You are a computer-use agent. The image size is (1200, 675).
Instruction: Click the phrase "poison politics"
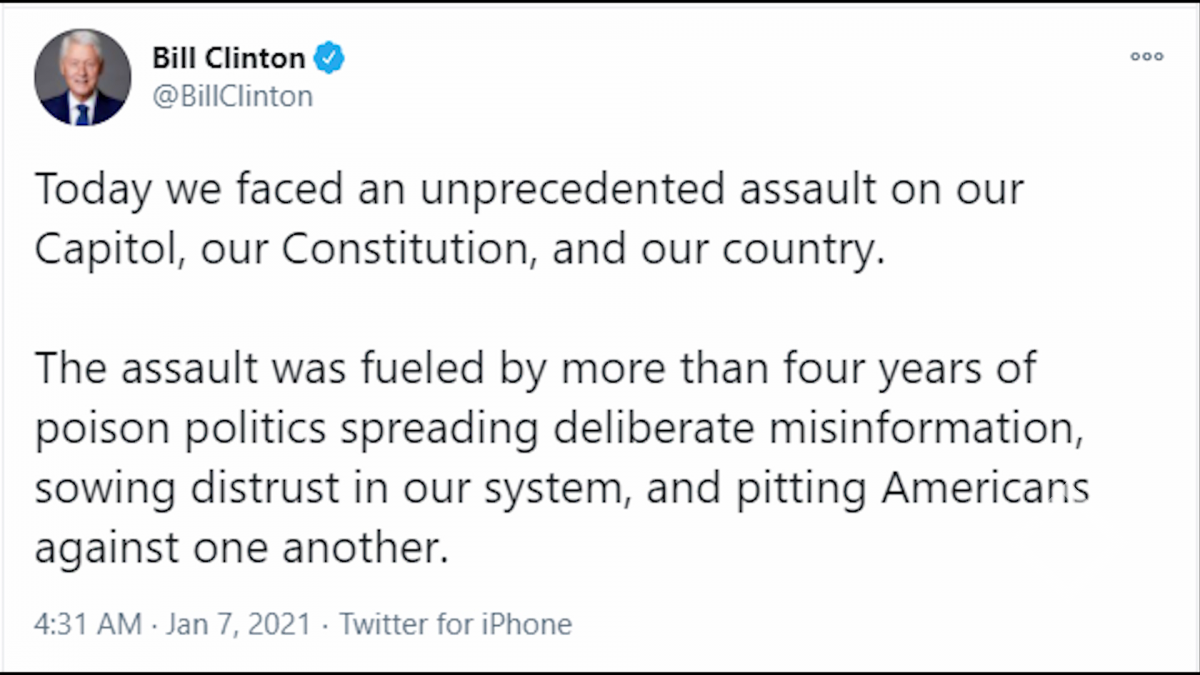[180, 428]
